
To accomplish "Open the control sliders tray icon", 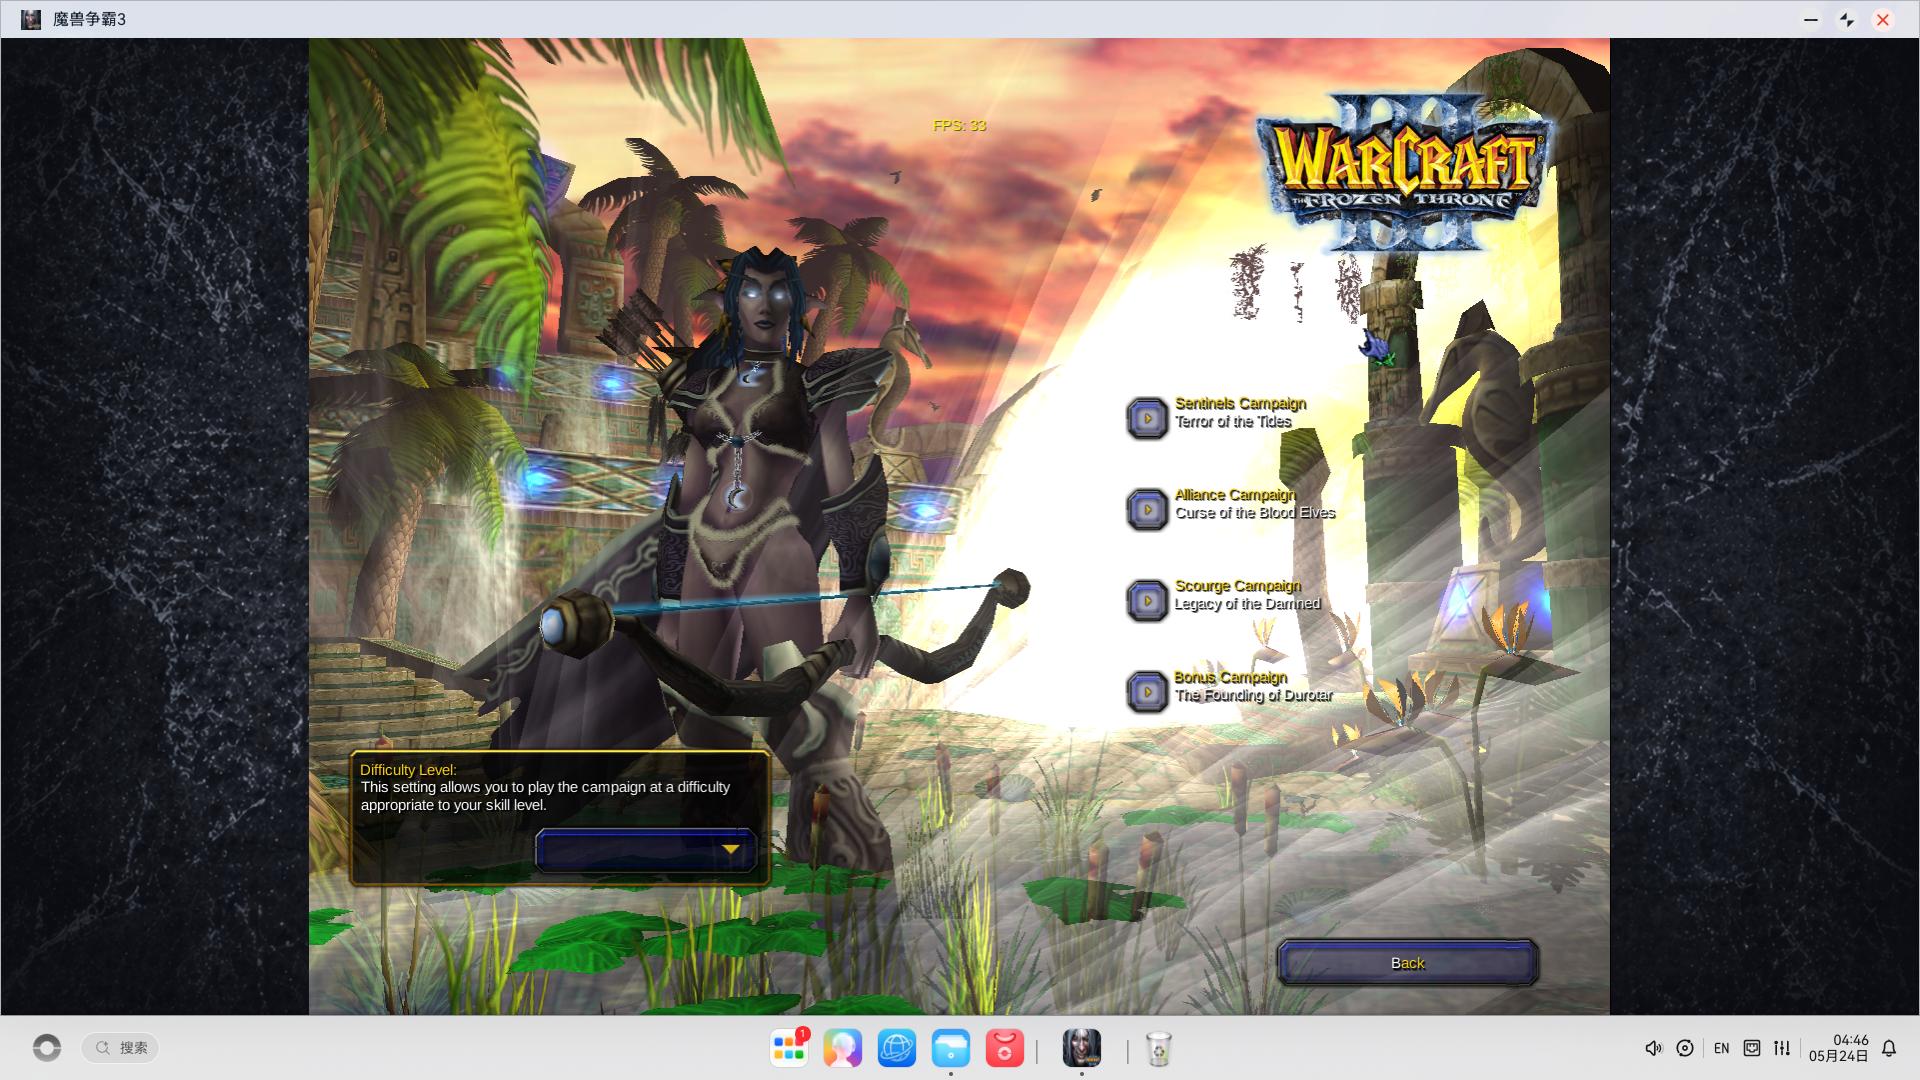I will 1782,1048.
